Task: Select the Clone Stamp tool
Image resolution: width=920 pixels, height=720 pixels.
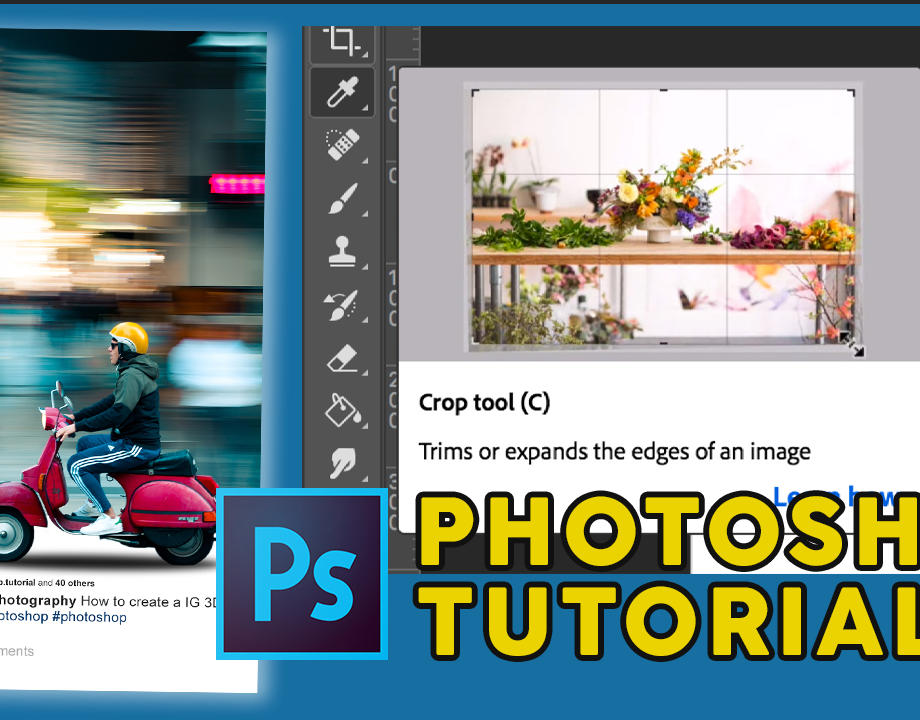Action: [x=342, y=252]
